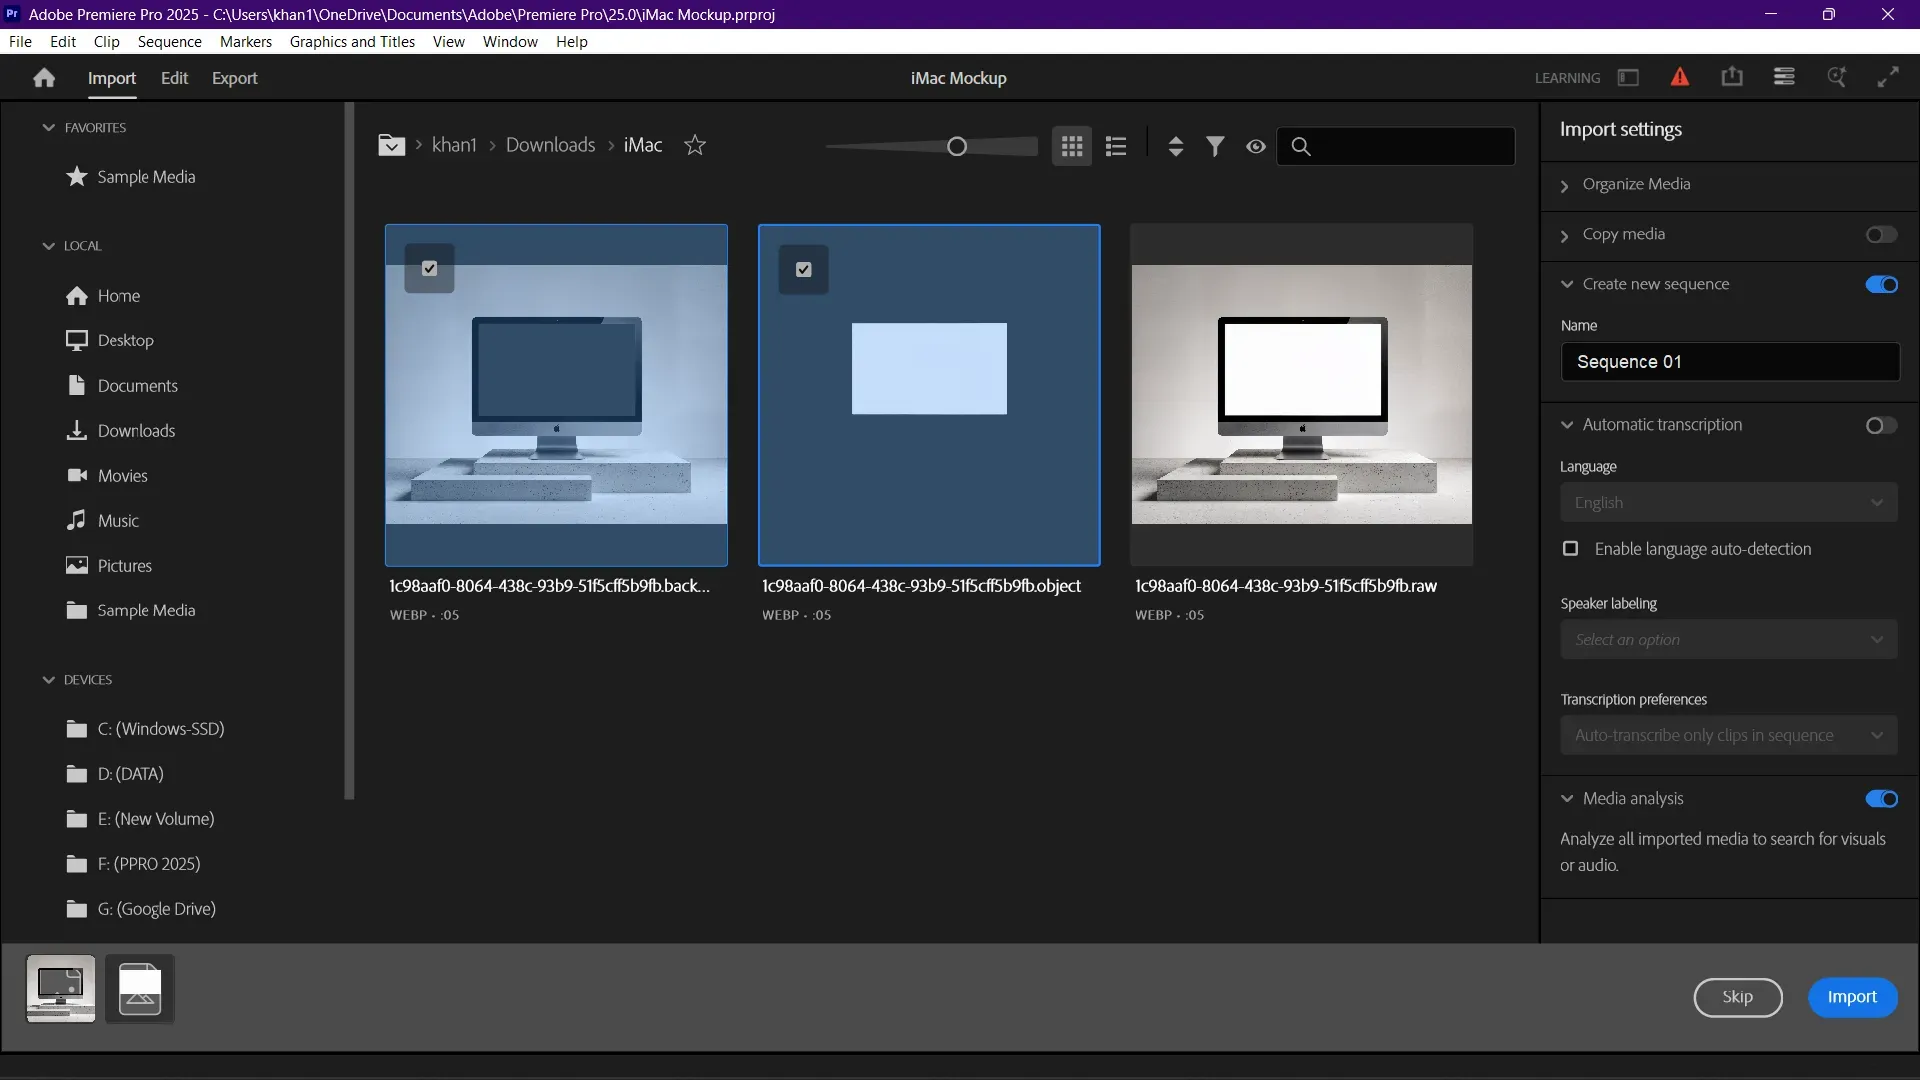This screenshot has width=1920, height=1080.
Task: Open the filter media types menu
Action: tap(1215, 145)
